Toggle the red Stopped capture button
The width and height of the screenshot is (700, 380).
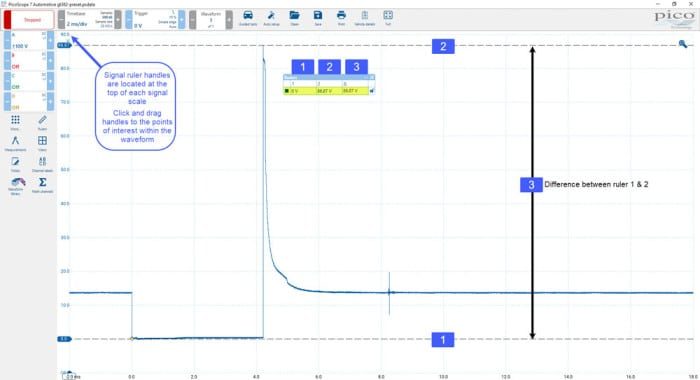click(29, 20)
